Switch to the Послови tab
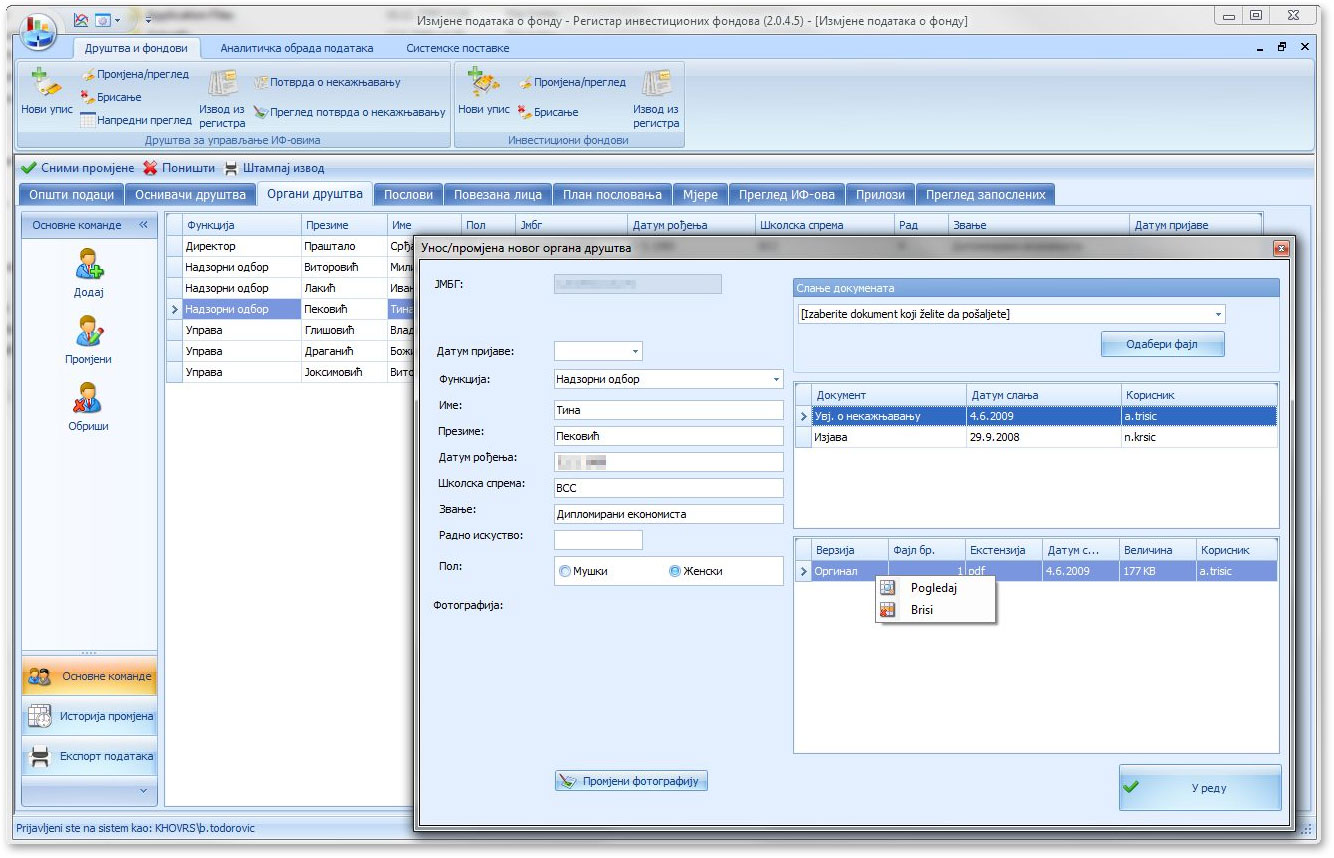The image size is (1334, 858). click(x=408, y=195)
